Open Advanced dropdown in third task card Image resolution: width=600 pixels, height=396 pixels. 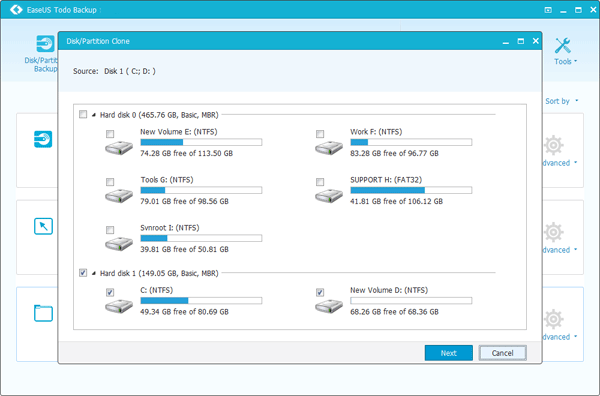point(559,337)
